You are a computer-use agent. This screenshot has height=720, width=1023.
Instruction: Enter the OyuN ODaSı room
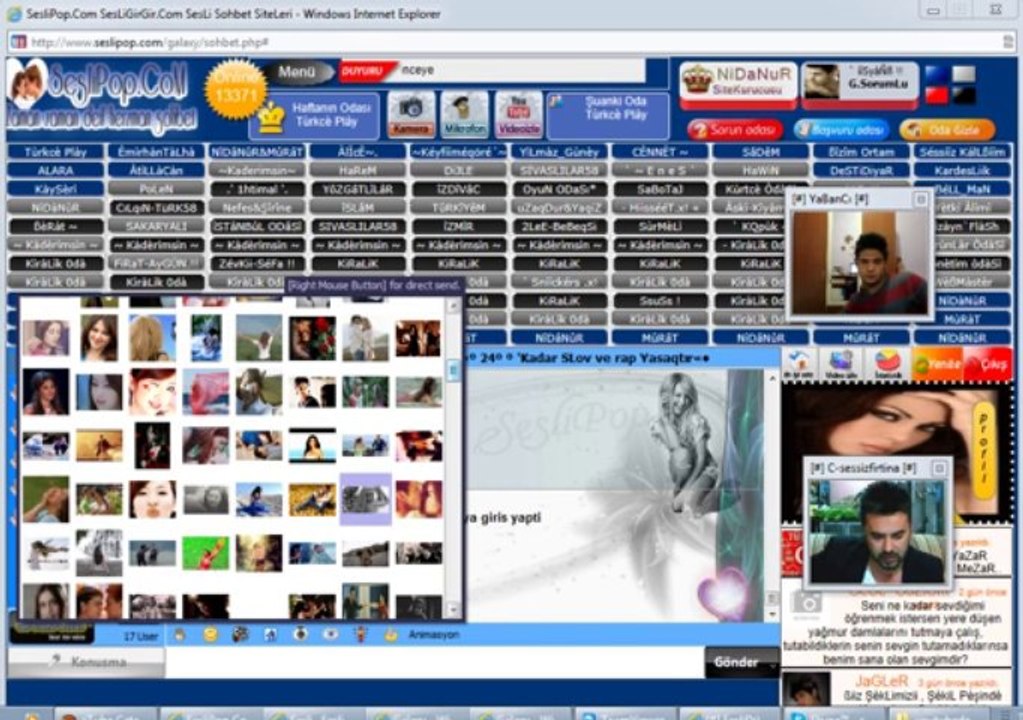click(559, 189)
